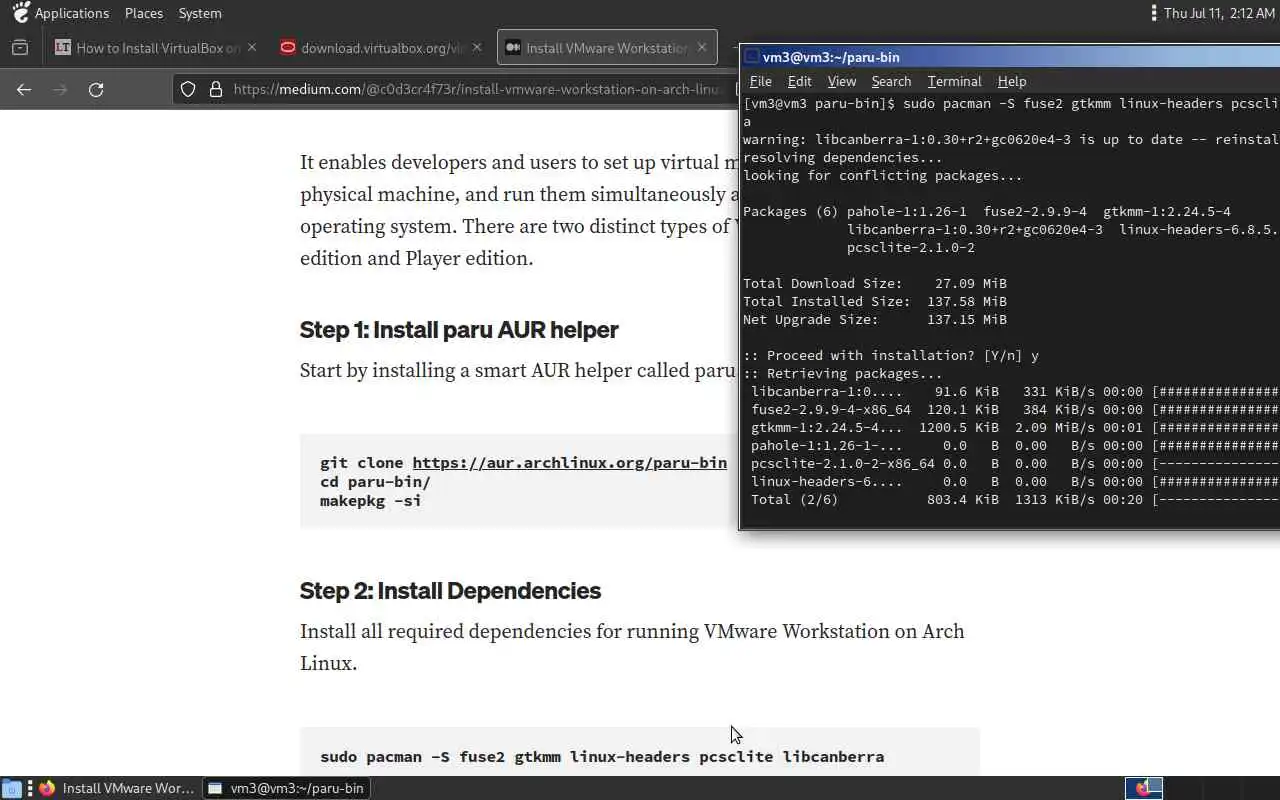
Task: Close the Install VMware Workstation tab
Action: point(702,47)
